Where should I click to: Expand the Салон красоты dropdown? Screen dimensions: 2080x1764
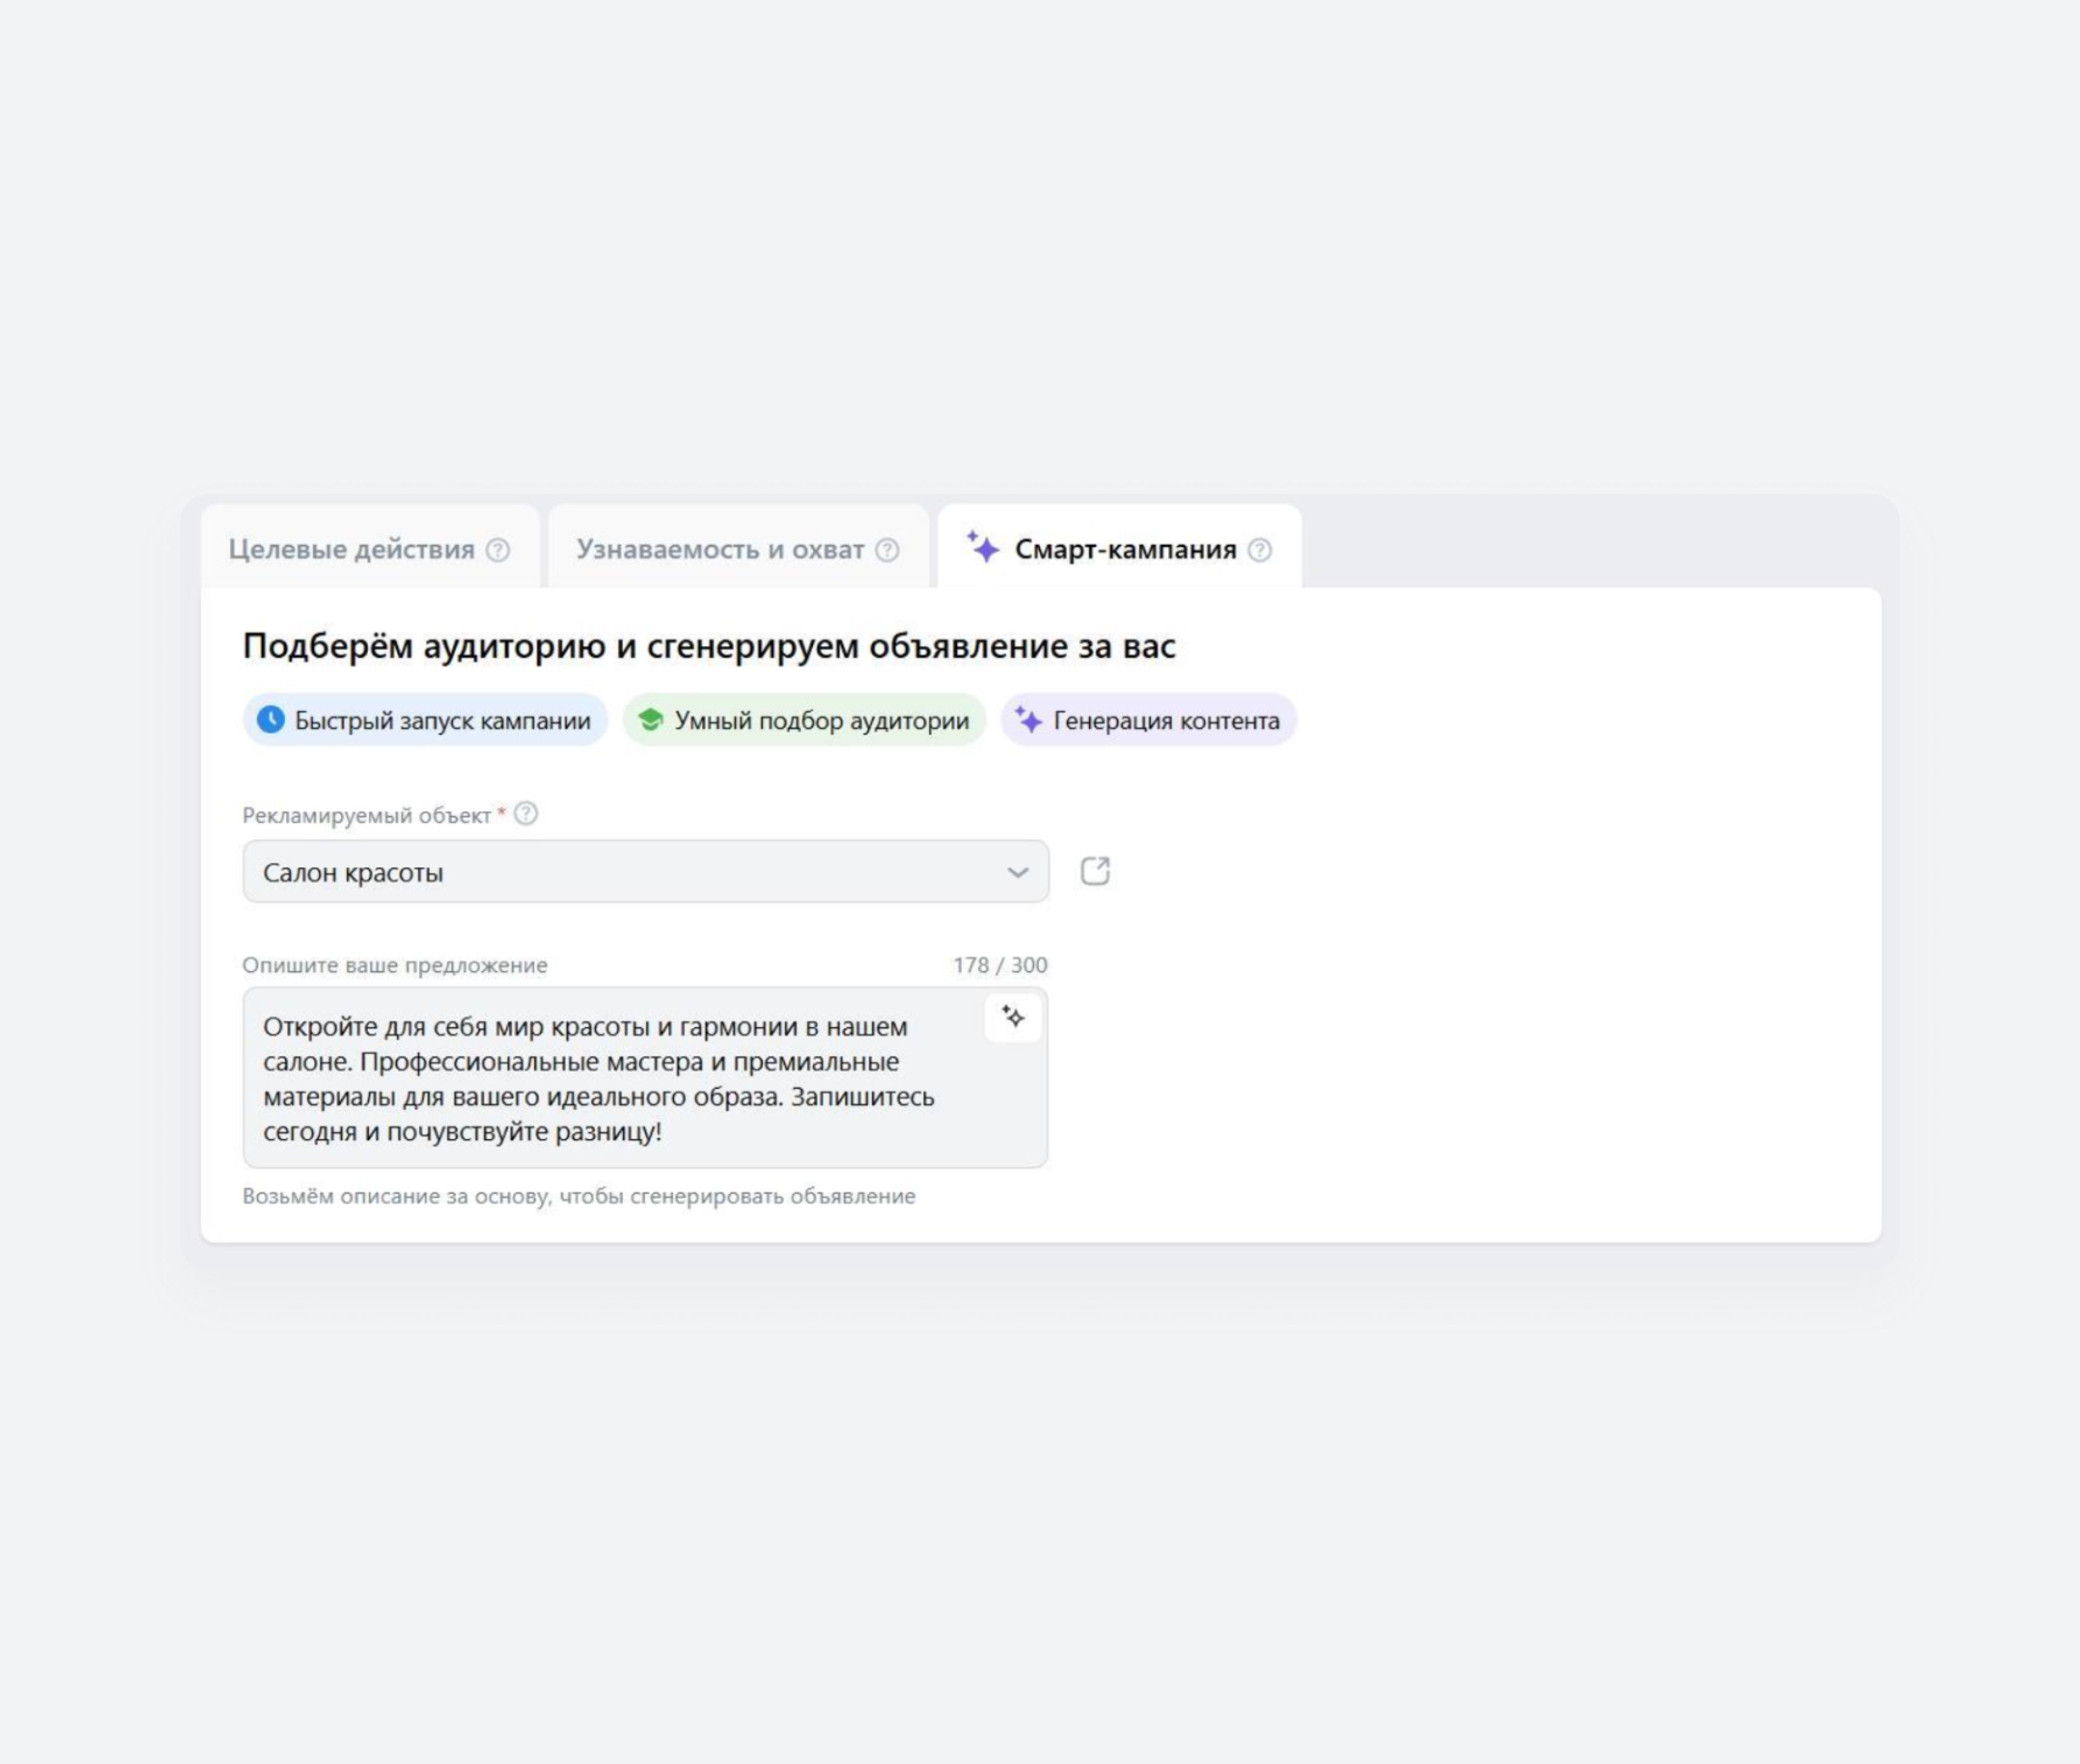coord(646,872)
